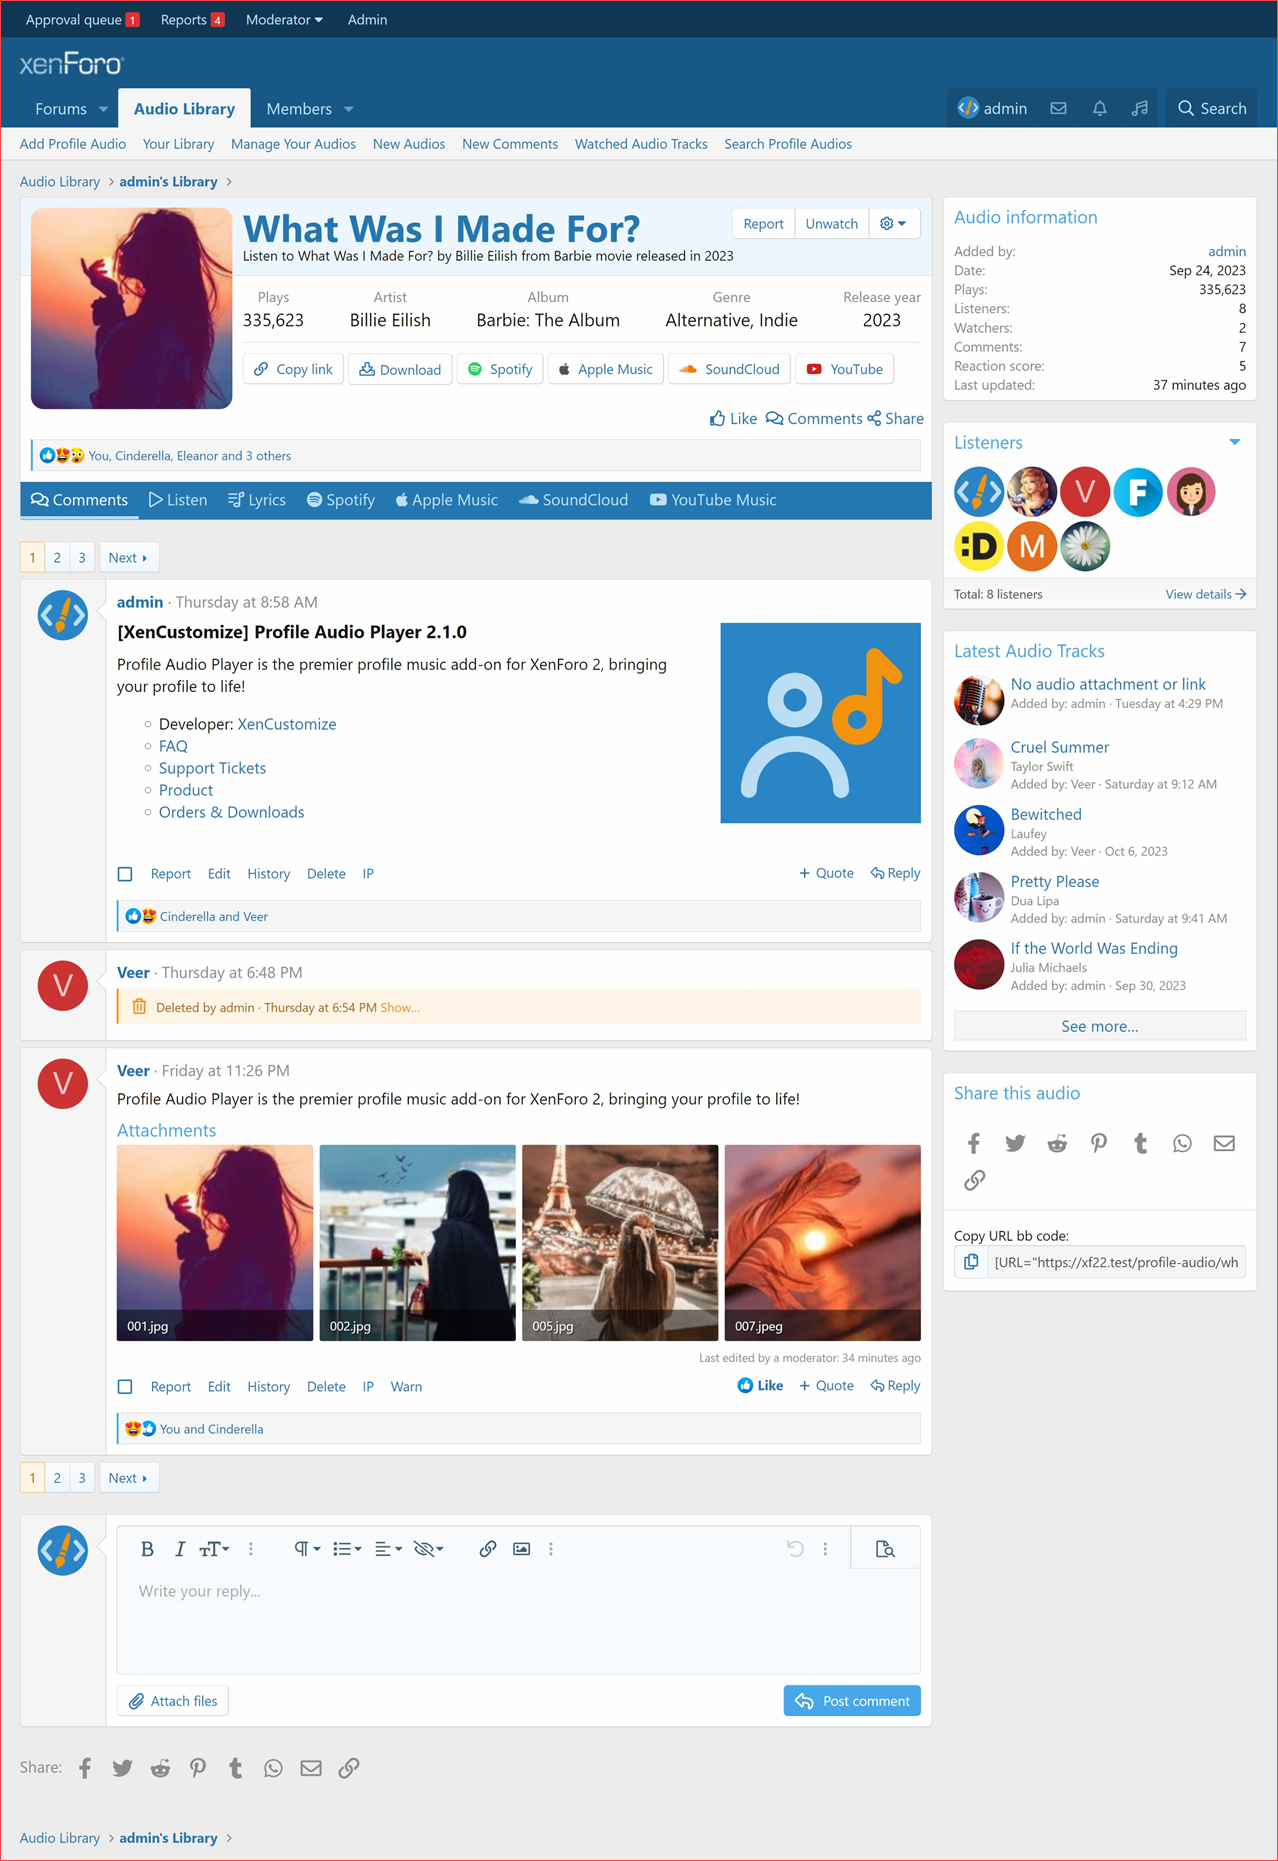Switch to the Lyrics tab
This screenshot has height=1861, width=1278.
click(x=257, y=500)
